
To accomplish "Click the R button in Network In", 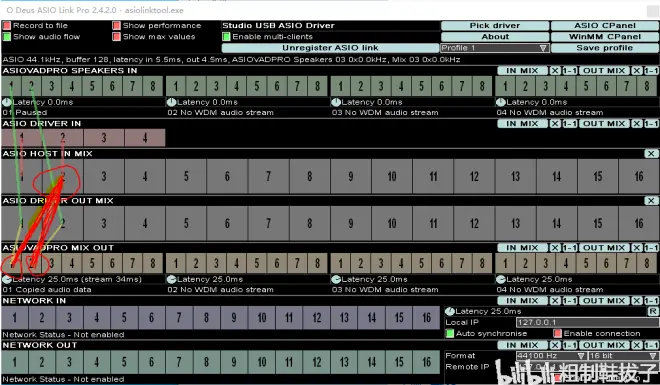I will [x=653, y=311].
